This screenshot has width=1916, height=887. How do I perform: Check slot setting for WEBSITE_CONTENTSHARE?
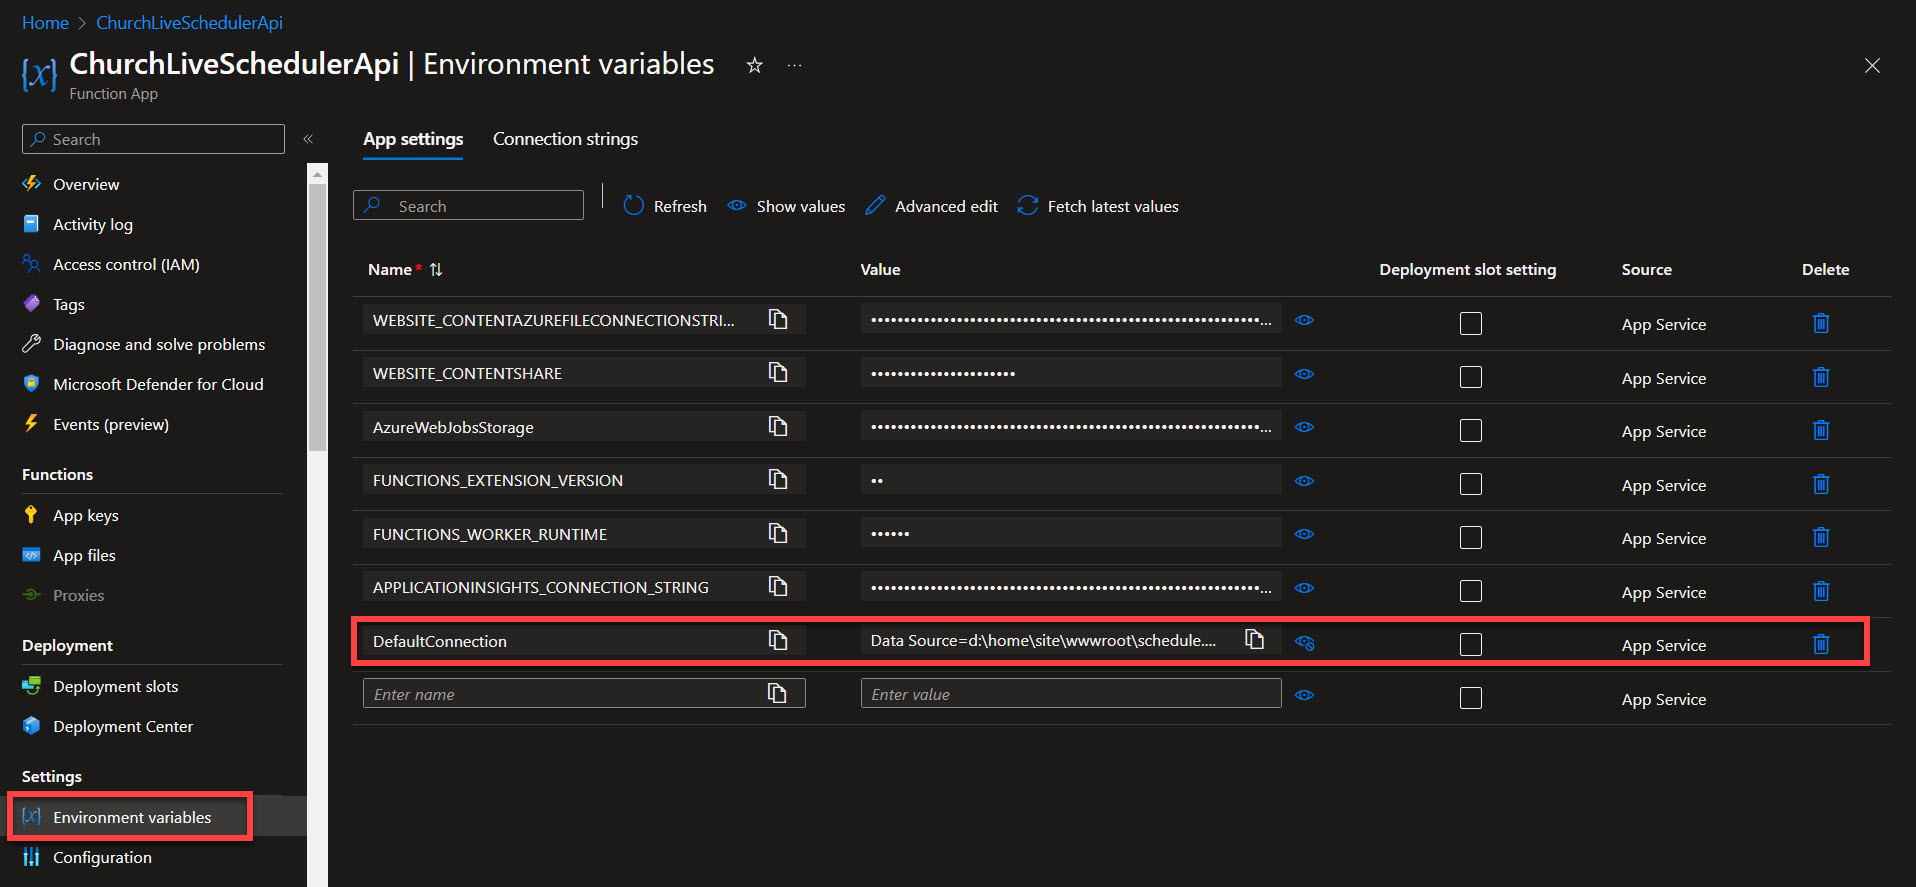click(x=1471, y=377)
